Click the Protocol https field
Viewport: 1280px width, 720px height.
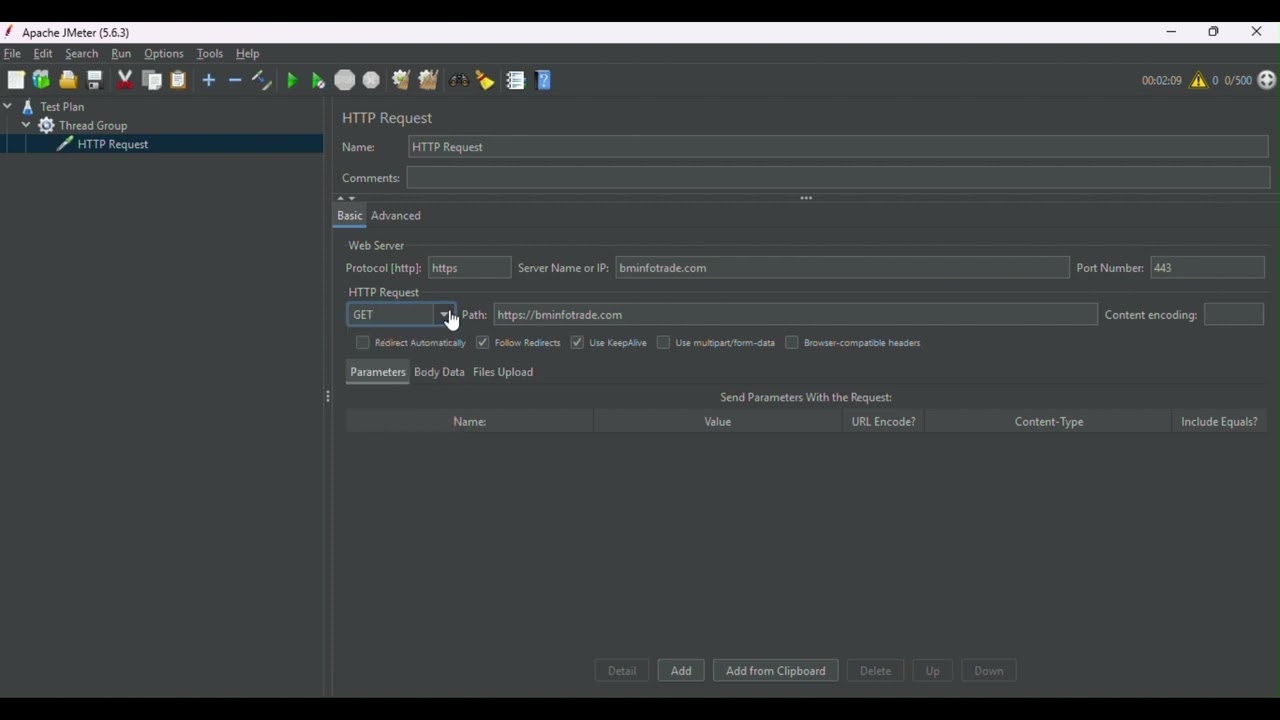(x=469, y=268)
